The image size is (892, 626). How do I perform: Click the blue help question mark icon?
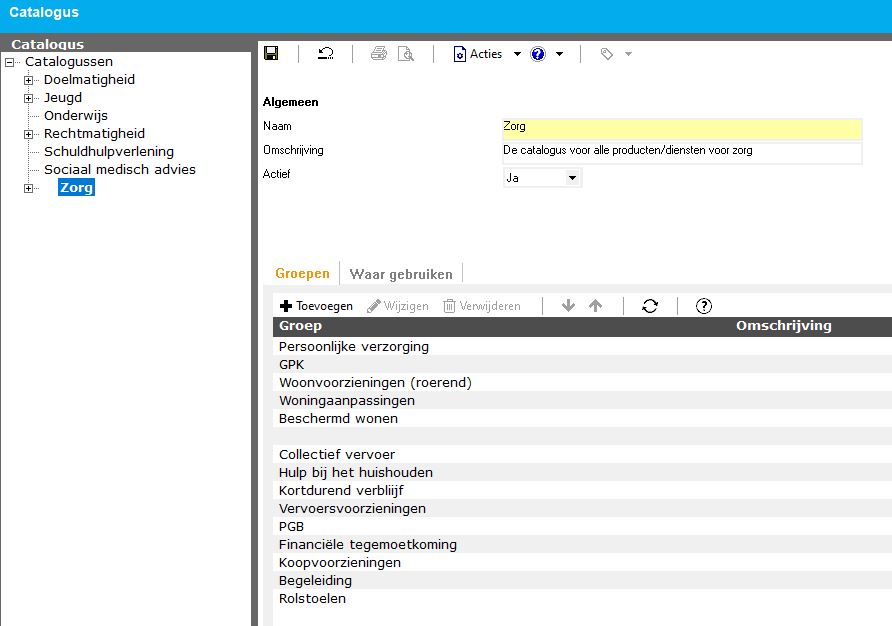pyautogui.click(x=538, y=54)
